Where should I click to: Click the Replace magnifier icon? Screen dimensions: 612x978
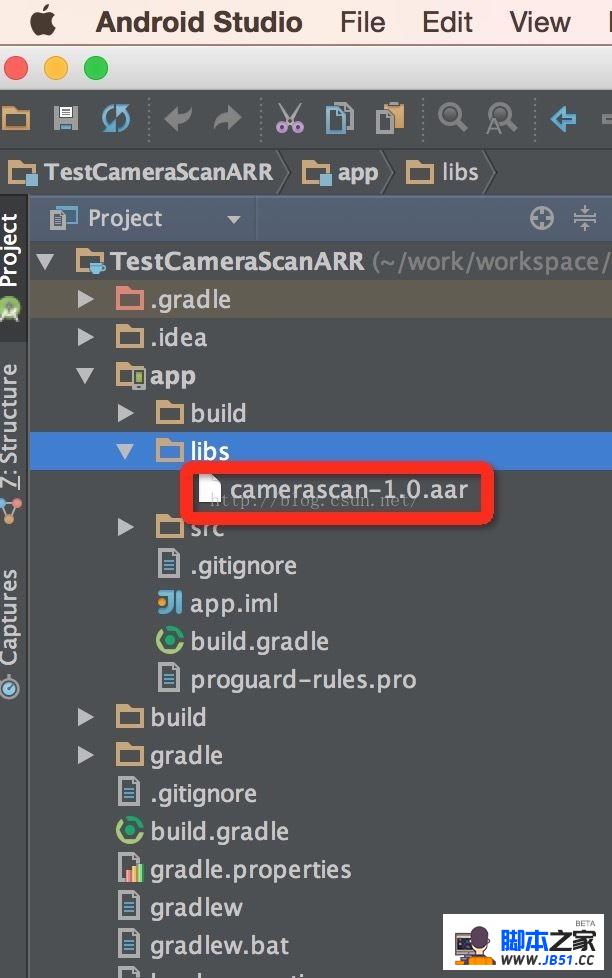click(x=502, y=119)
